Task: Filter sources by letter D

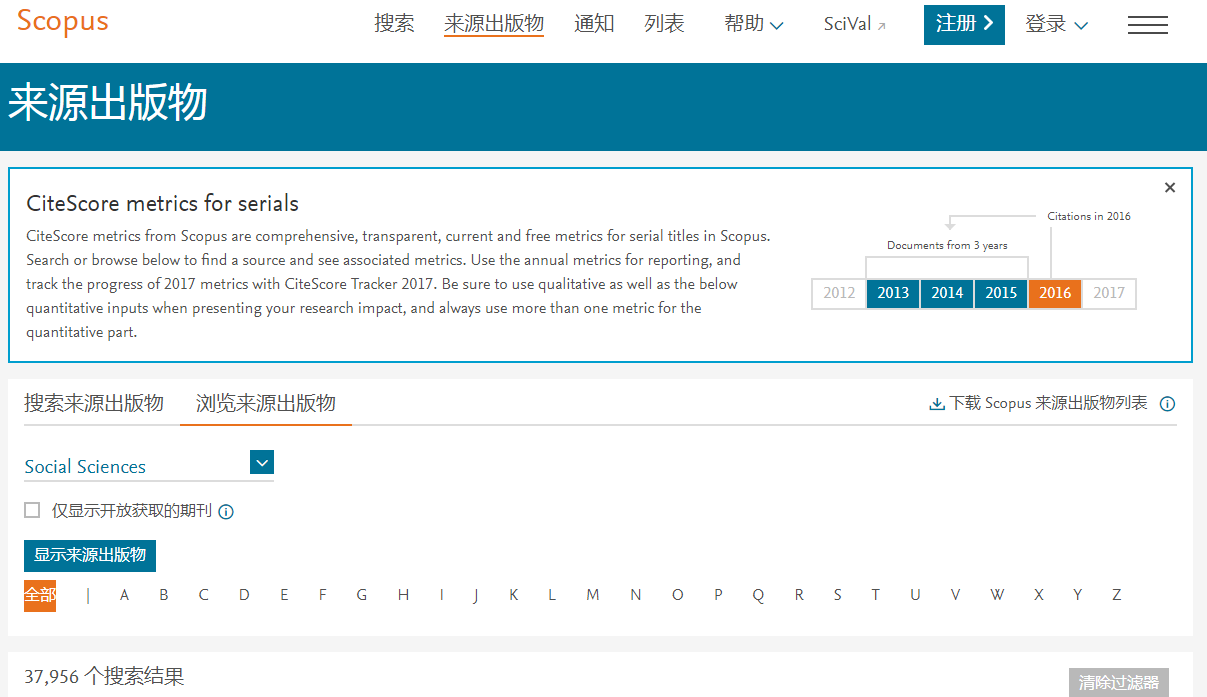Action: point(244,595)
